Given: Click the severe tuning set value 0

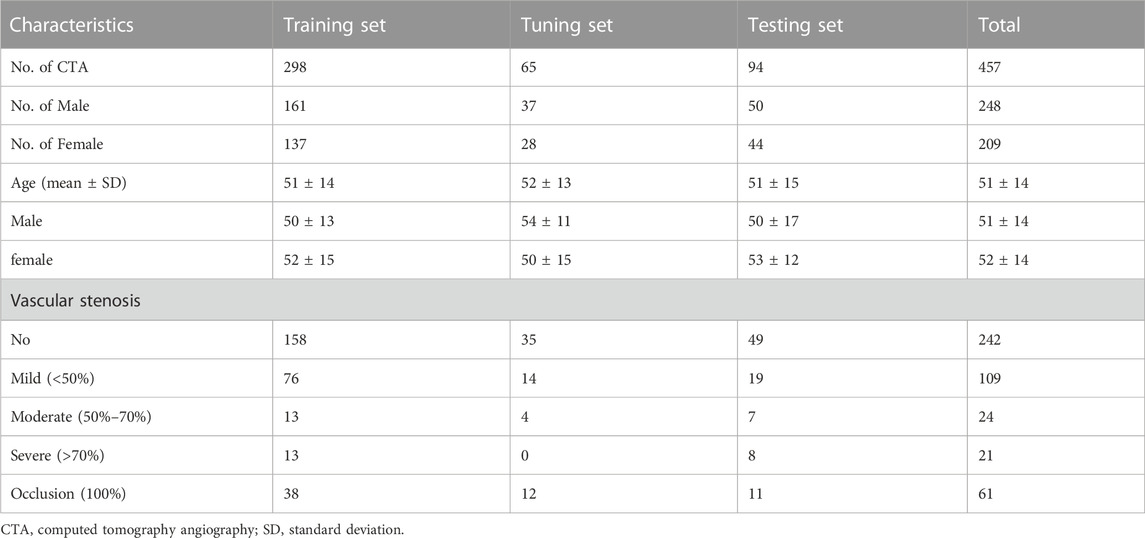Looking at the screenshot, I should coord(525,454).
